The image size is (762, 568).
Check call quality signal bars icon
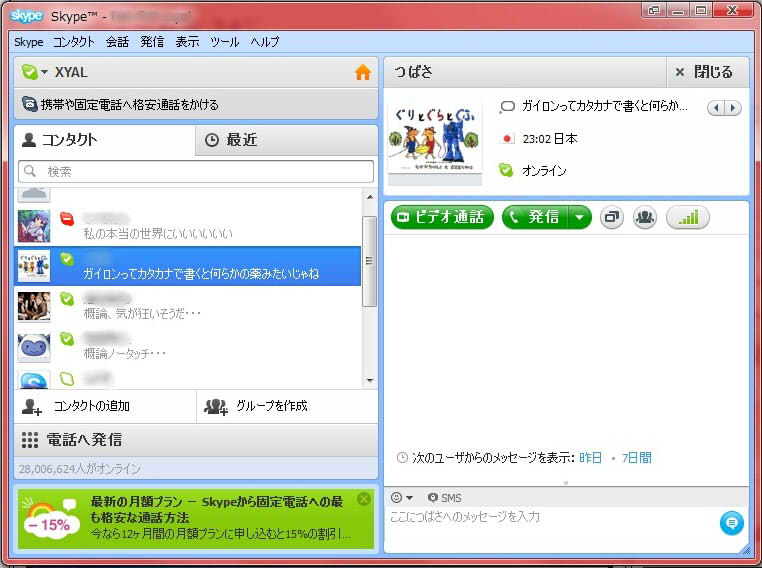click(688, 217)
